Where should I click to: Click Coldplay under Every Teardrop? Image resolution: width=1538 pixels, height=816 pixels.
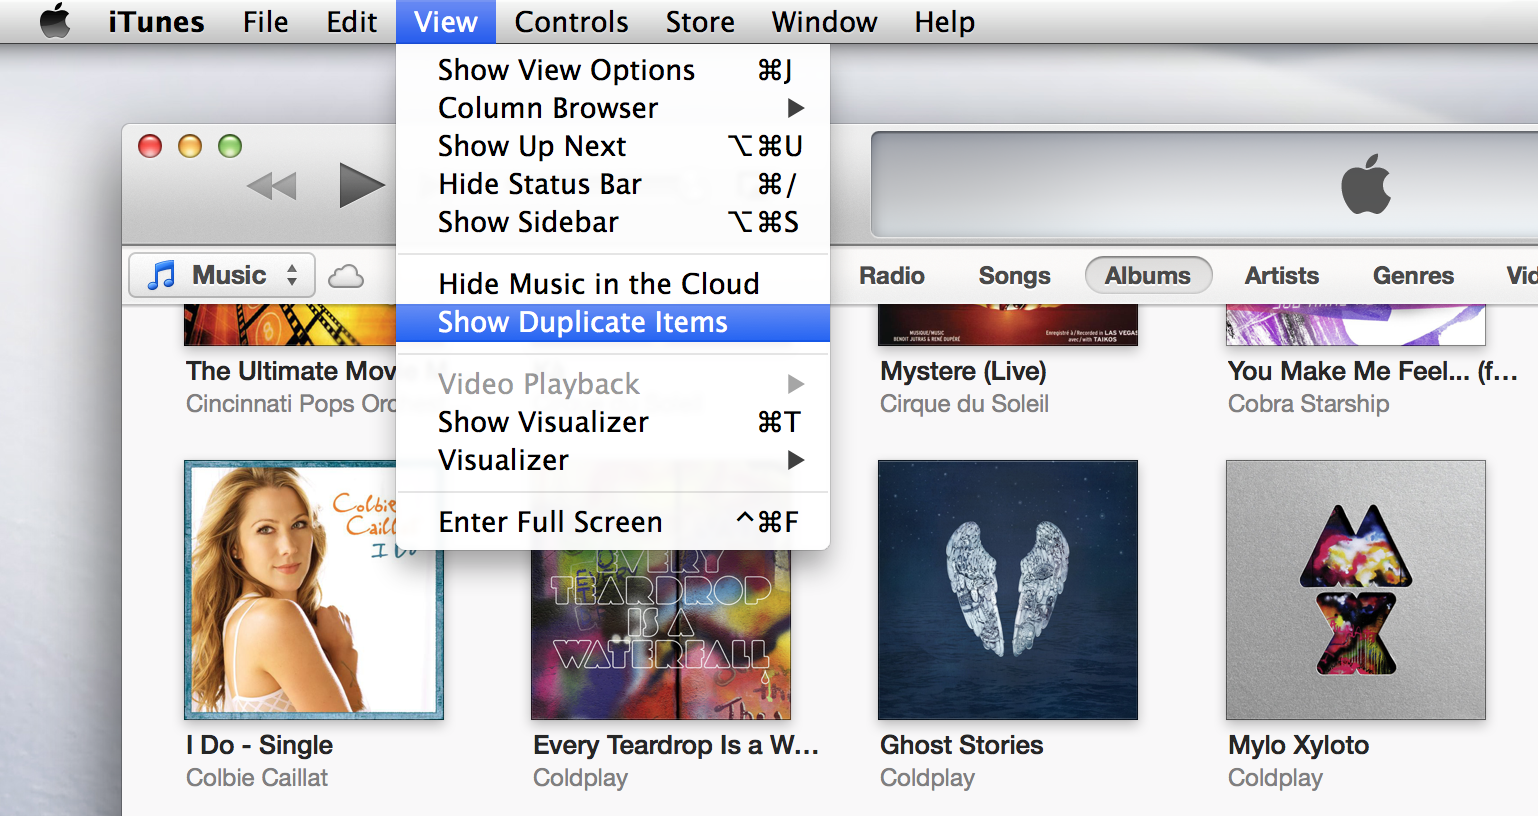(x=580, y=778)
